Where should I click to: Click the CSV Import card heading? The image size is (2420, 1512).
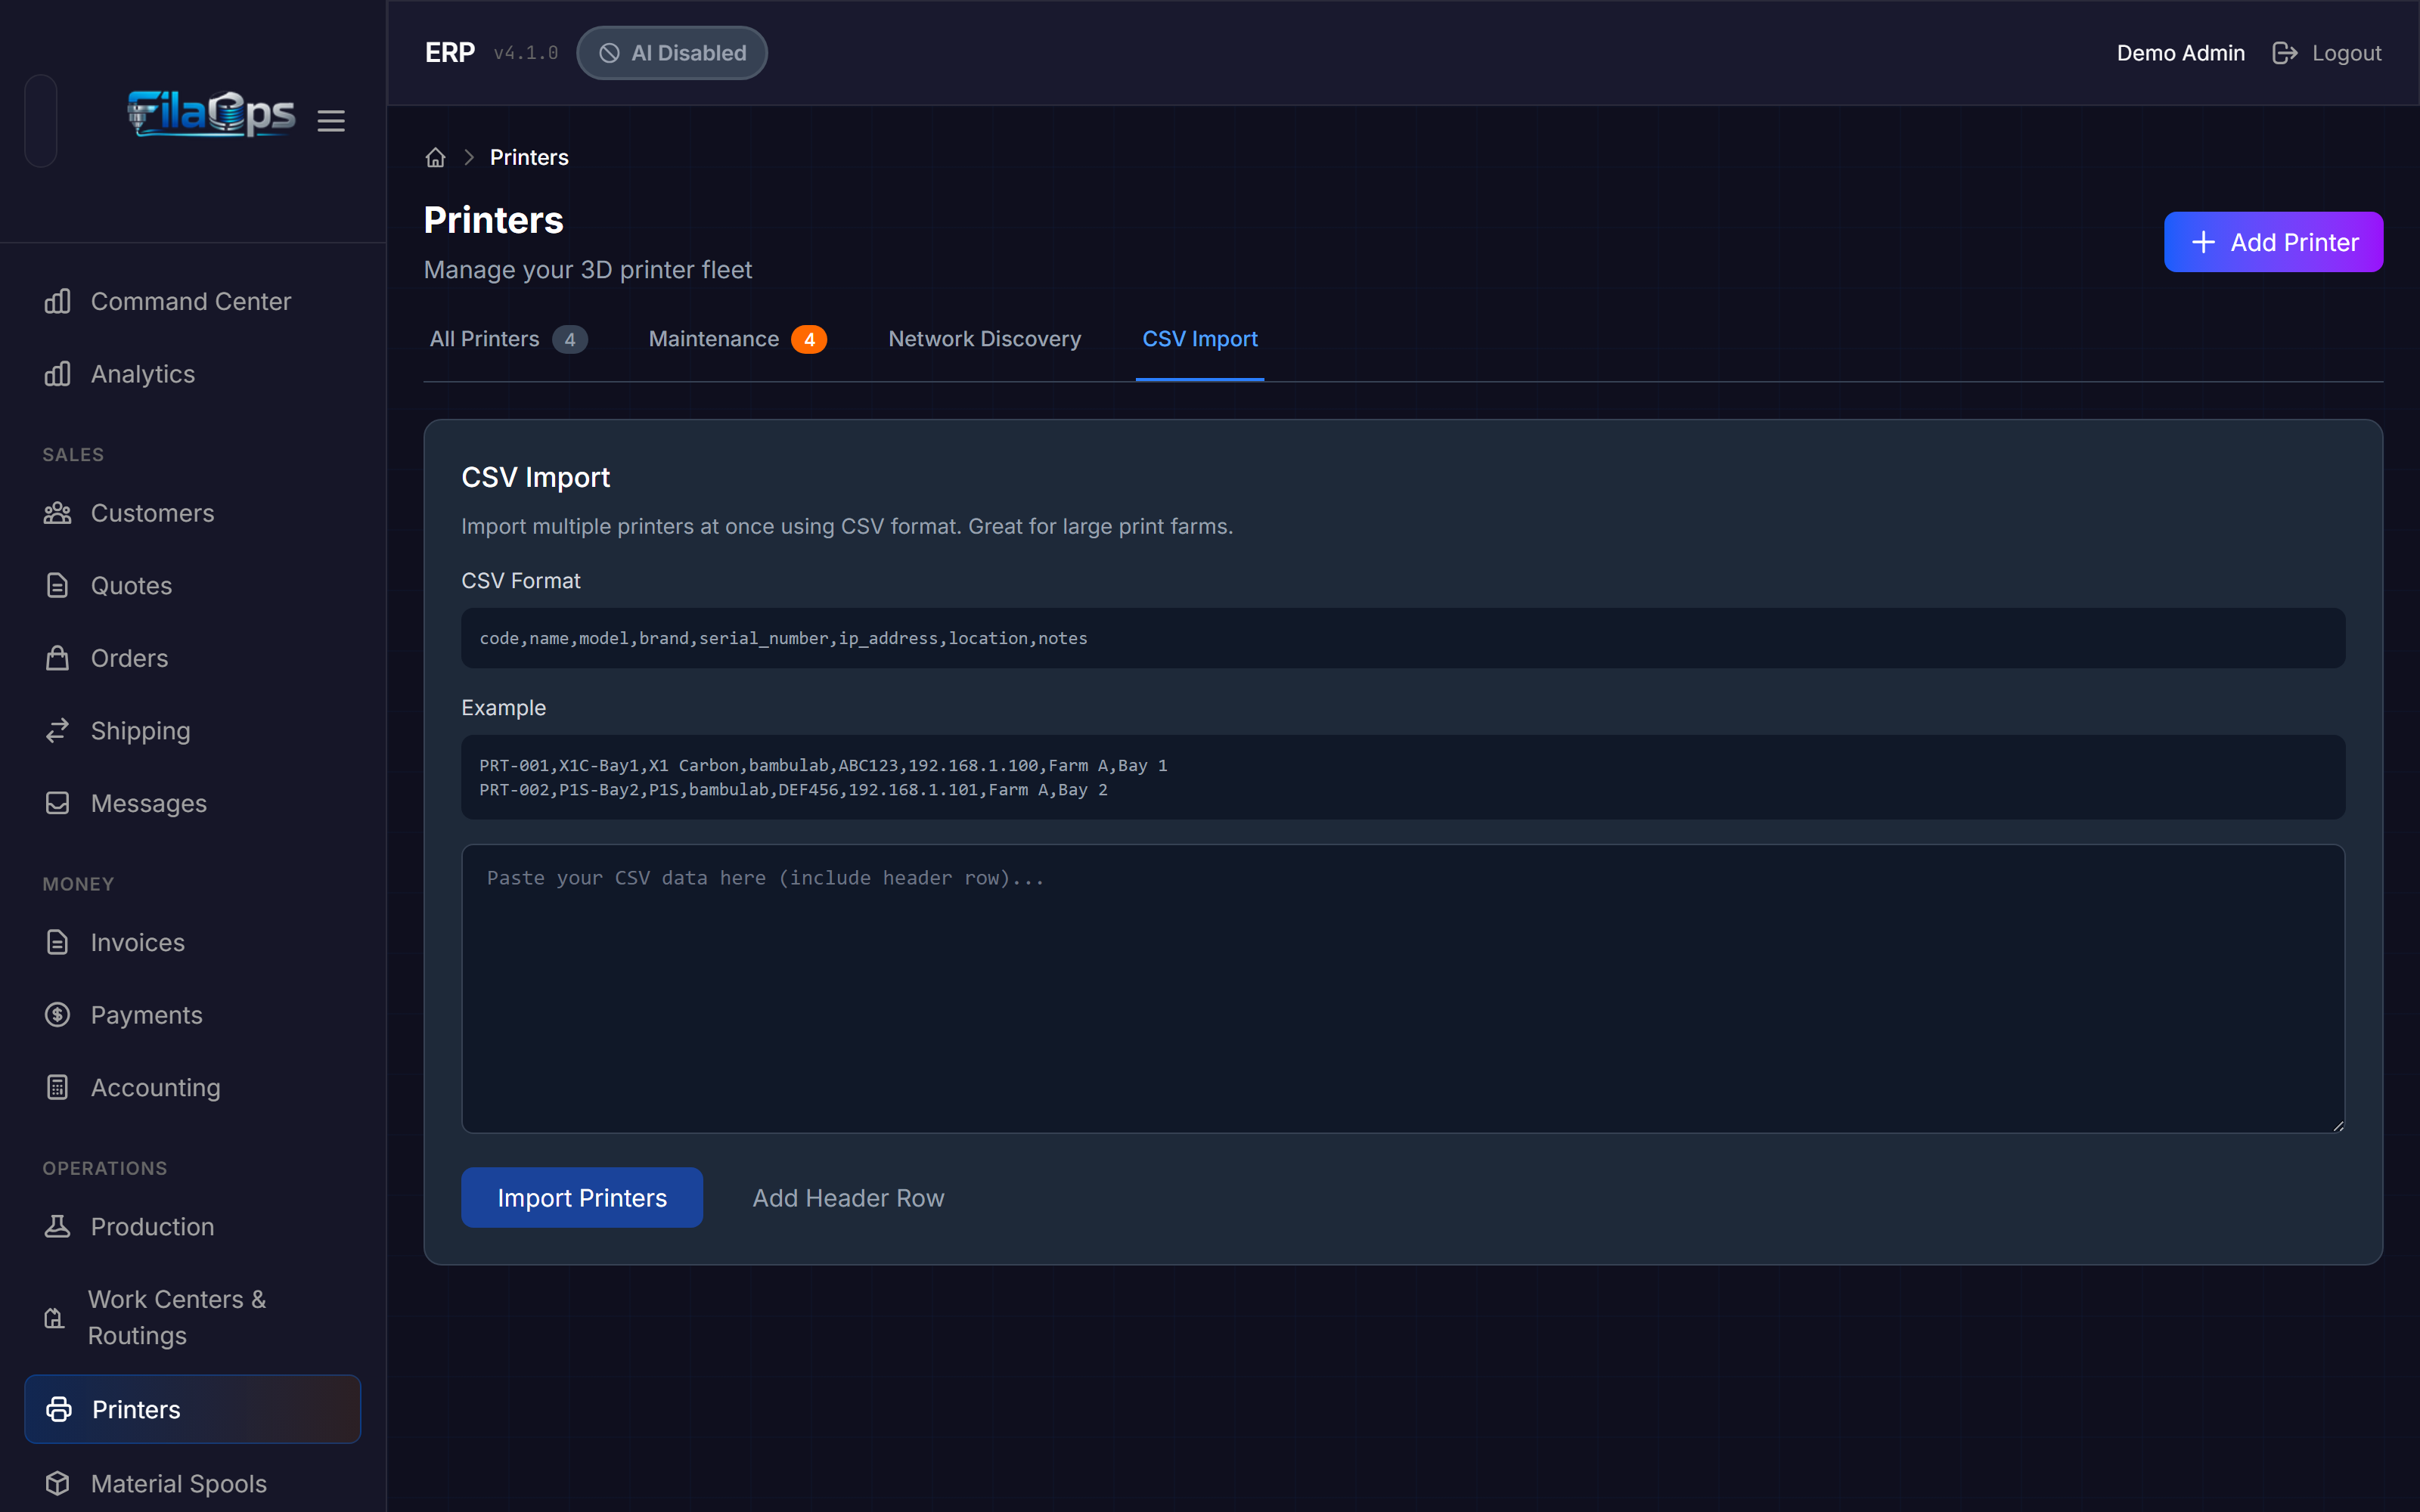(535, 477)
